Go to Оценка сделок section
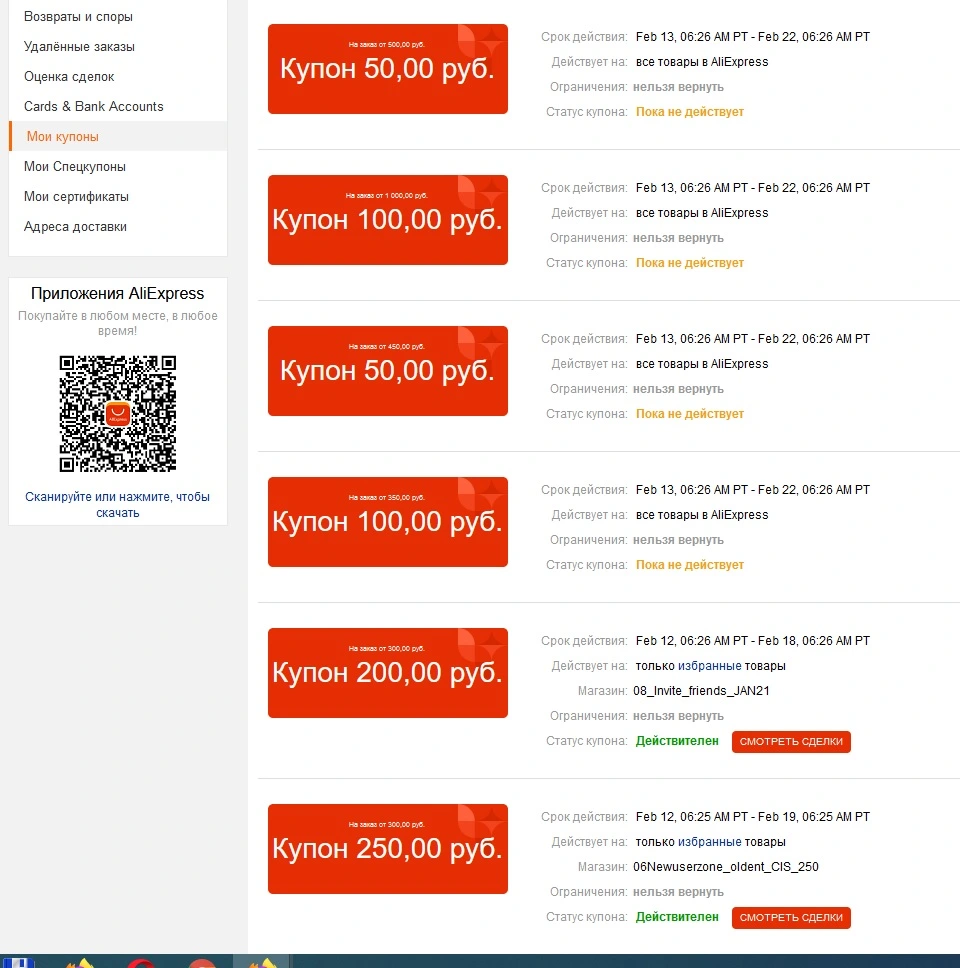This screenshot has width=960, height=968. coord(69,77)
